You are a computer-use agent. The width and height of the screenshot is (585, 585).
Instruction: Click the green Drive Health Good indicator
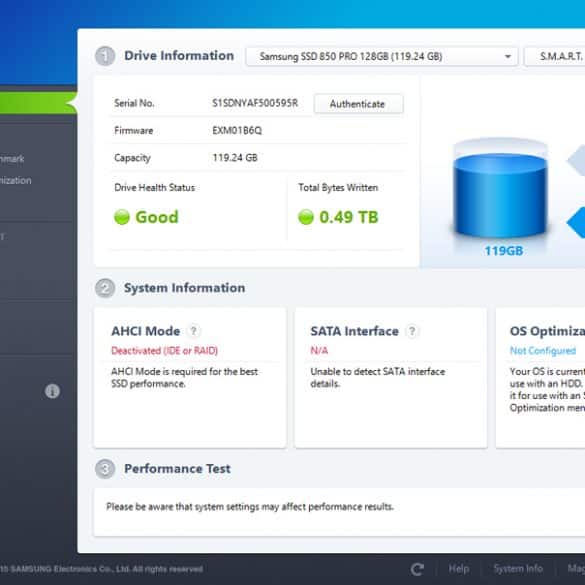[x=122, y=217]
